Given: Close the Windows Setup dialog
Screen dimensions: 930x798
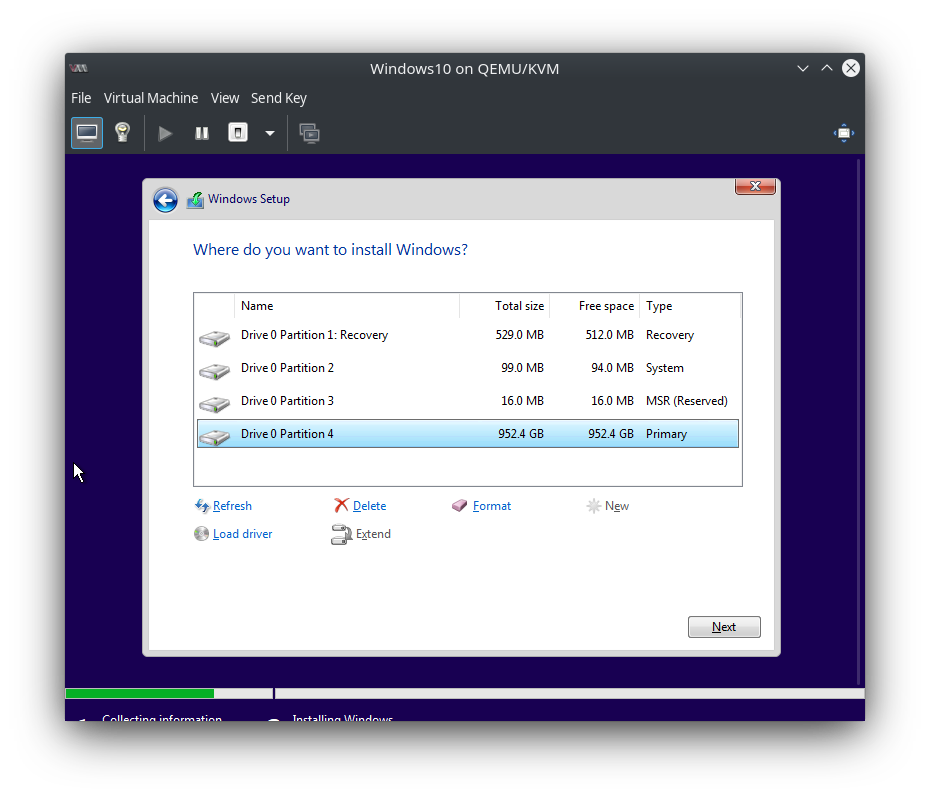Looking at the screenshot, I should pos(755,186).
